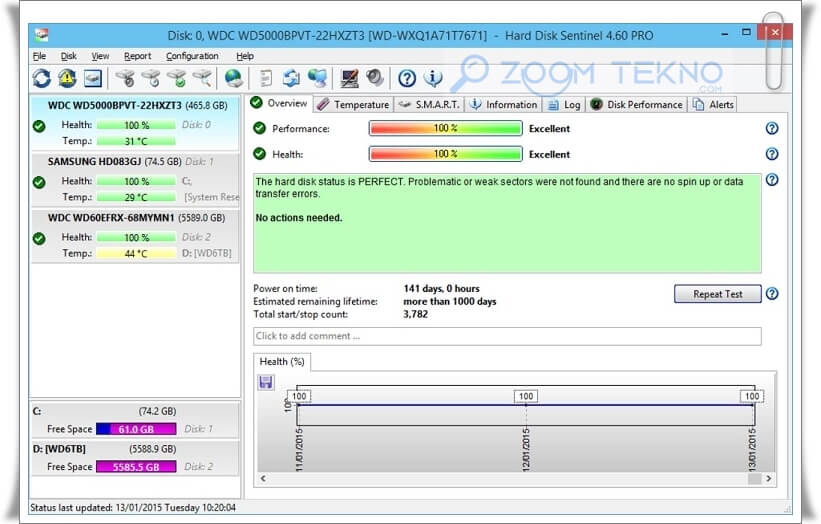This screenshot has height=524, width=821.
Task: Click the disk with green checkmark icon
Action: click(x=177, y=79)
